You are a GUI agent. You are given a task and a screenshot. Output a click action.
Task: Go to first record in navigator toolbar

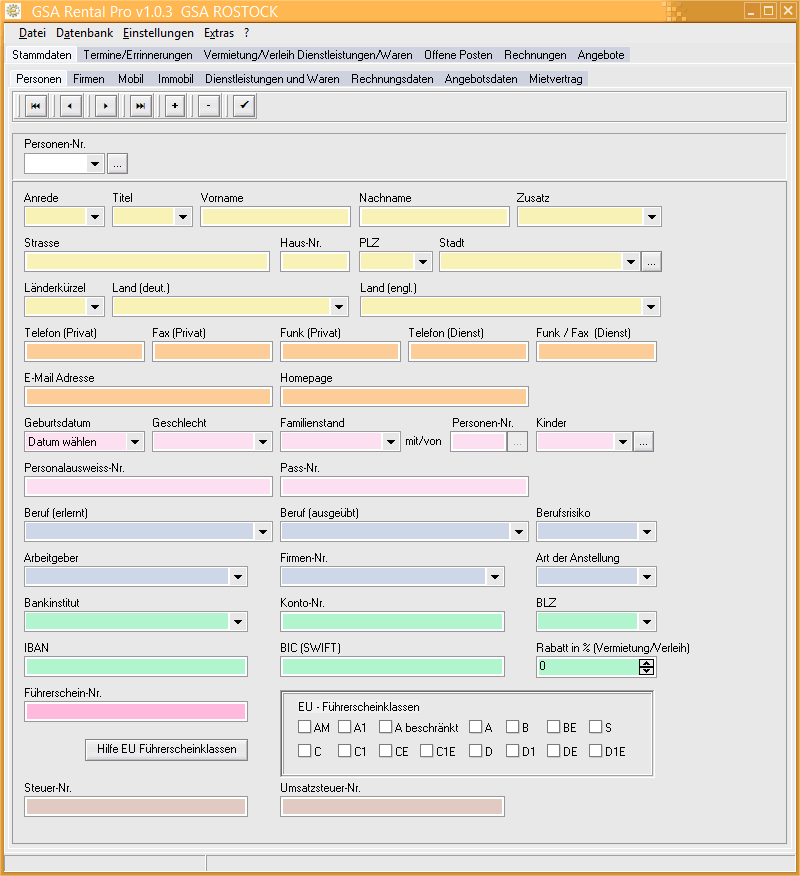pos(35,106)
